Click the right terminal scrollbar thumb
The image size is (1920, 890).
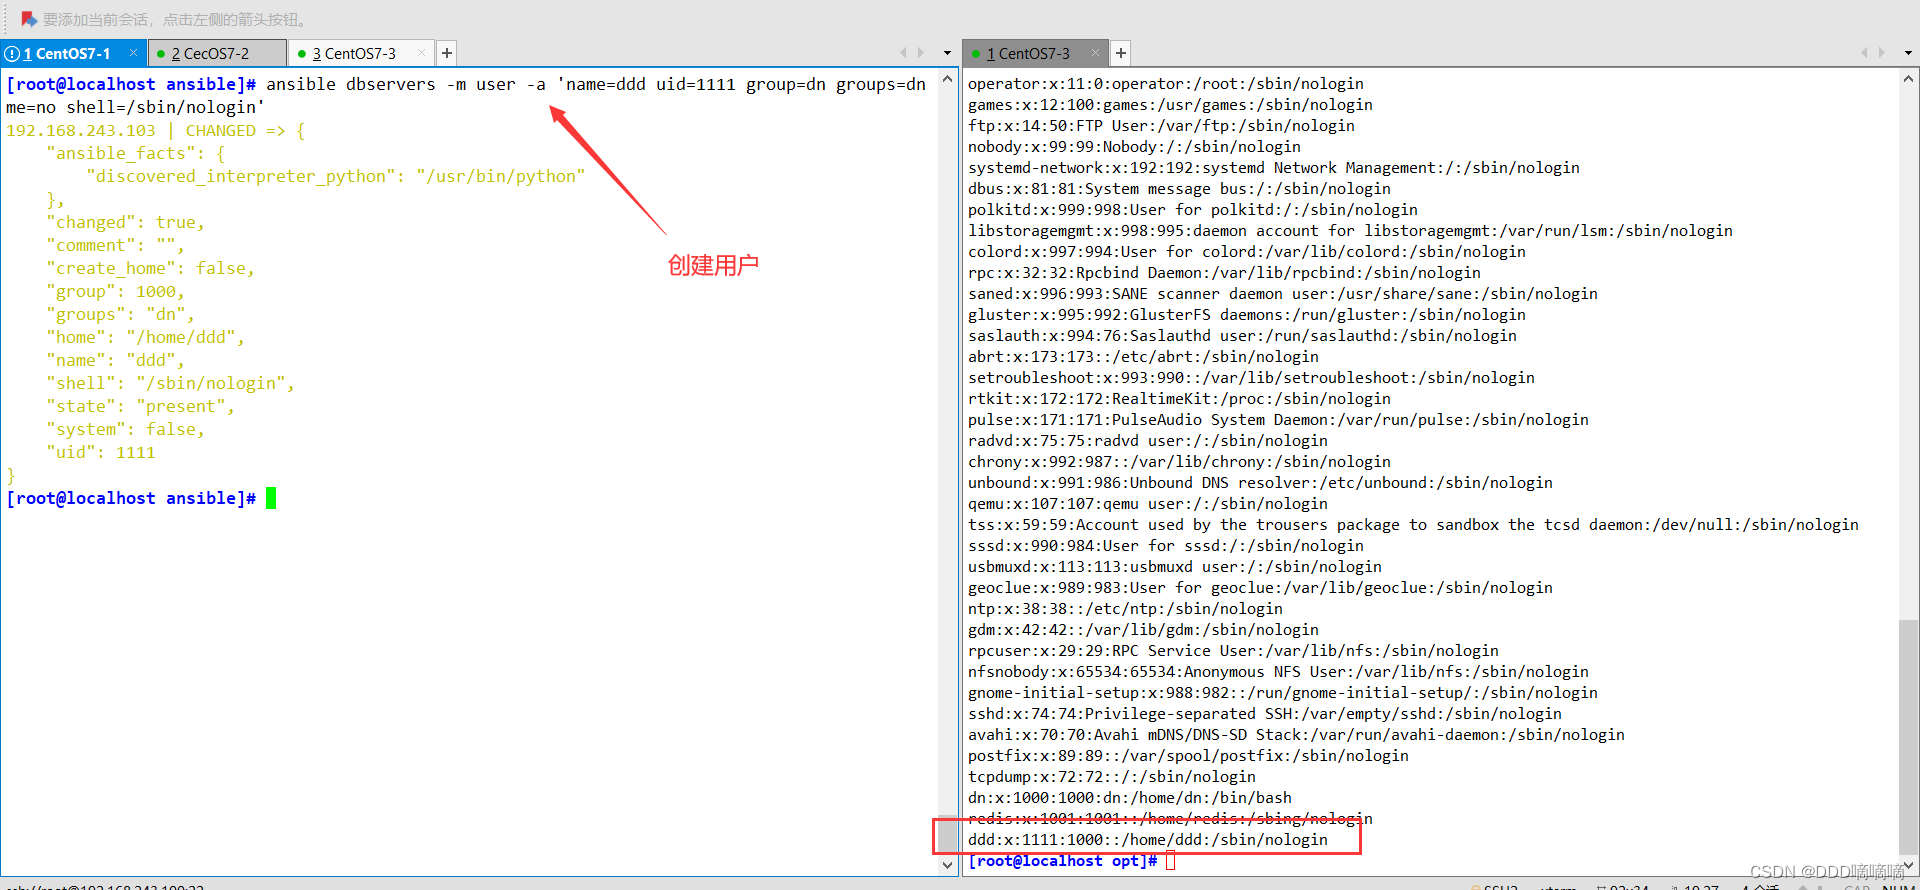point(1909,737)
